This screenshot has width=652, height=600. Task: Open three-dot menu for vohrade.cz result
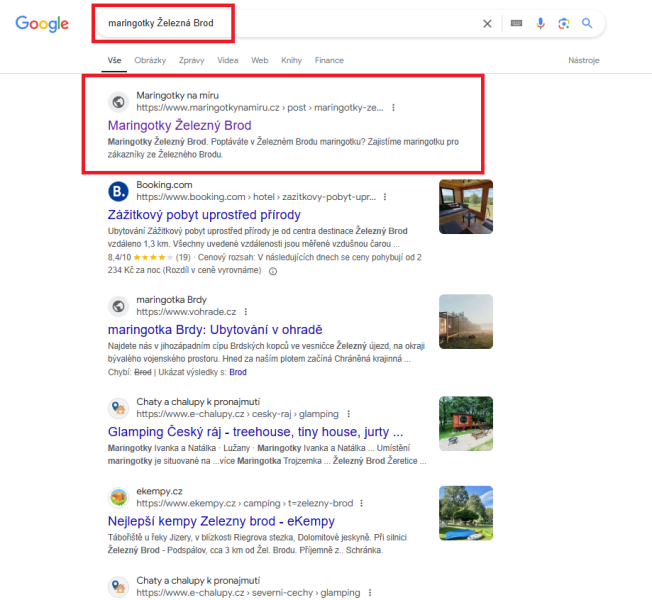246,312
